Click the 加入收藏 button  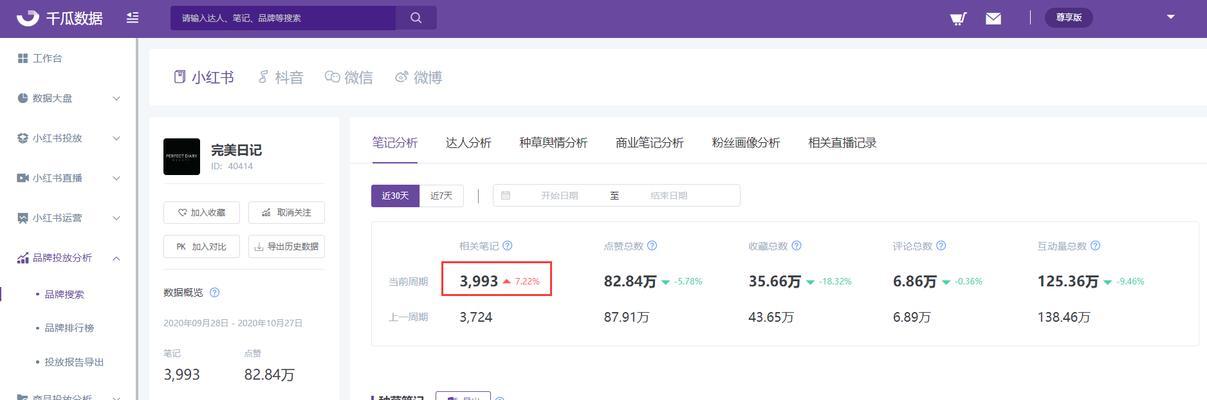click(x=201, y=213)
